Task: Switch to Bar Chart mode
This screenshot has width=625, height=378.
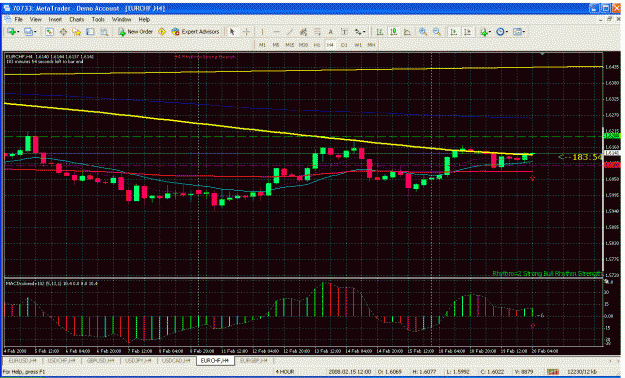Action: (379, 32)
